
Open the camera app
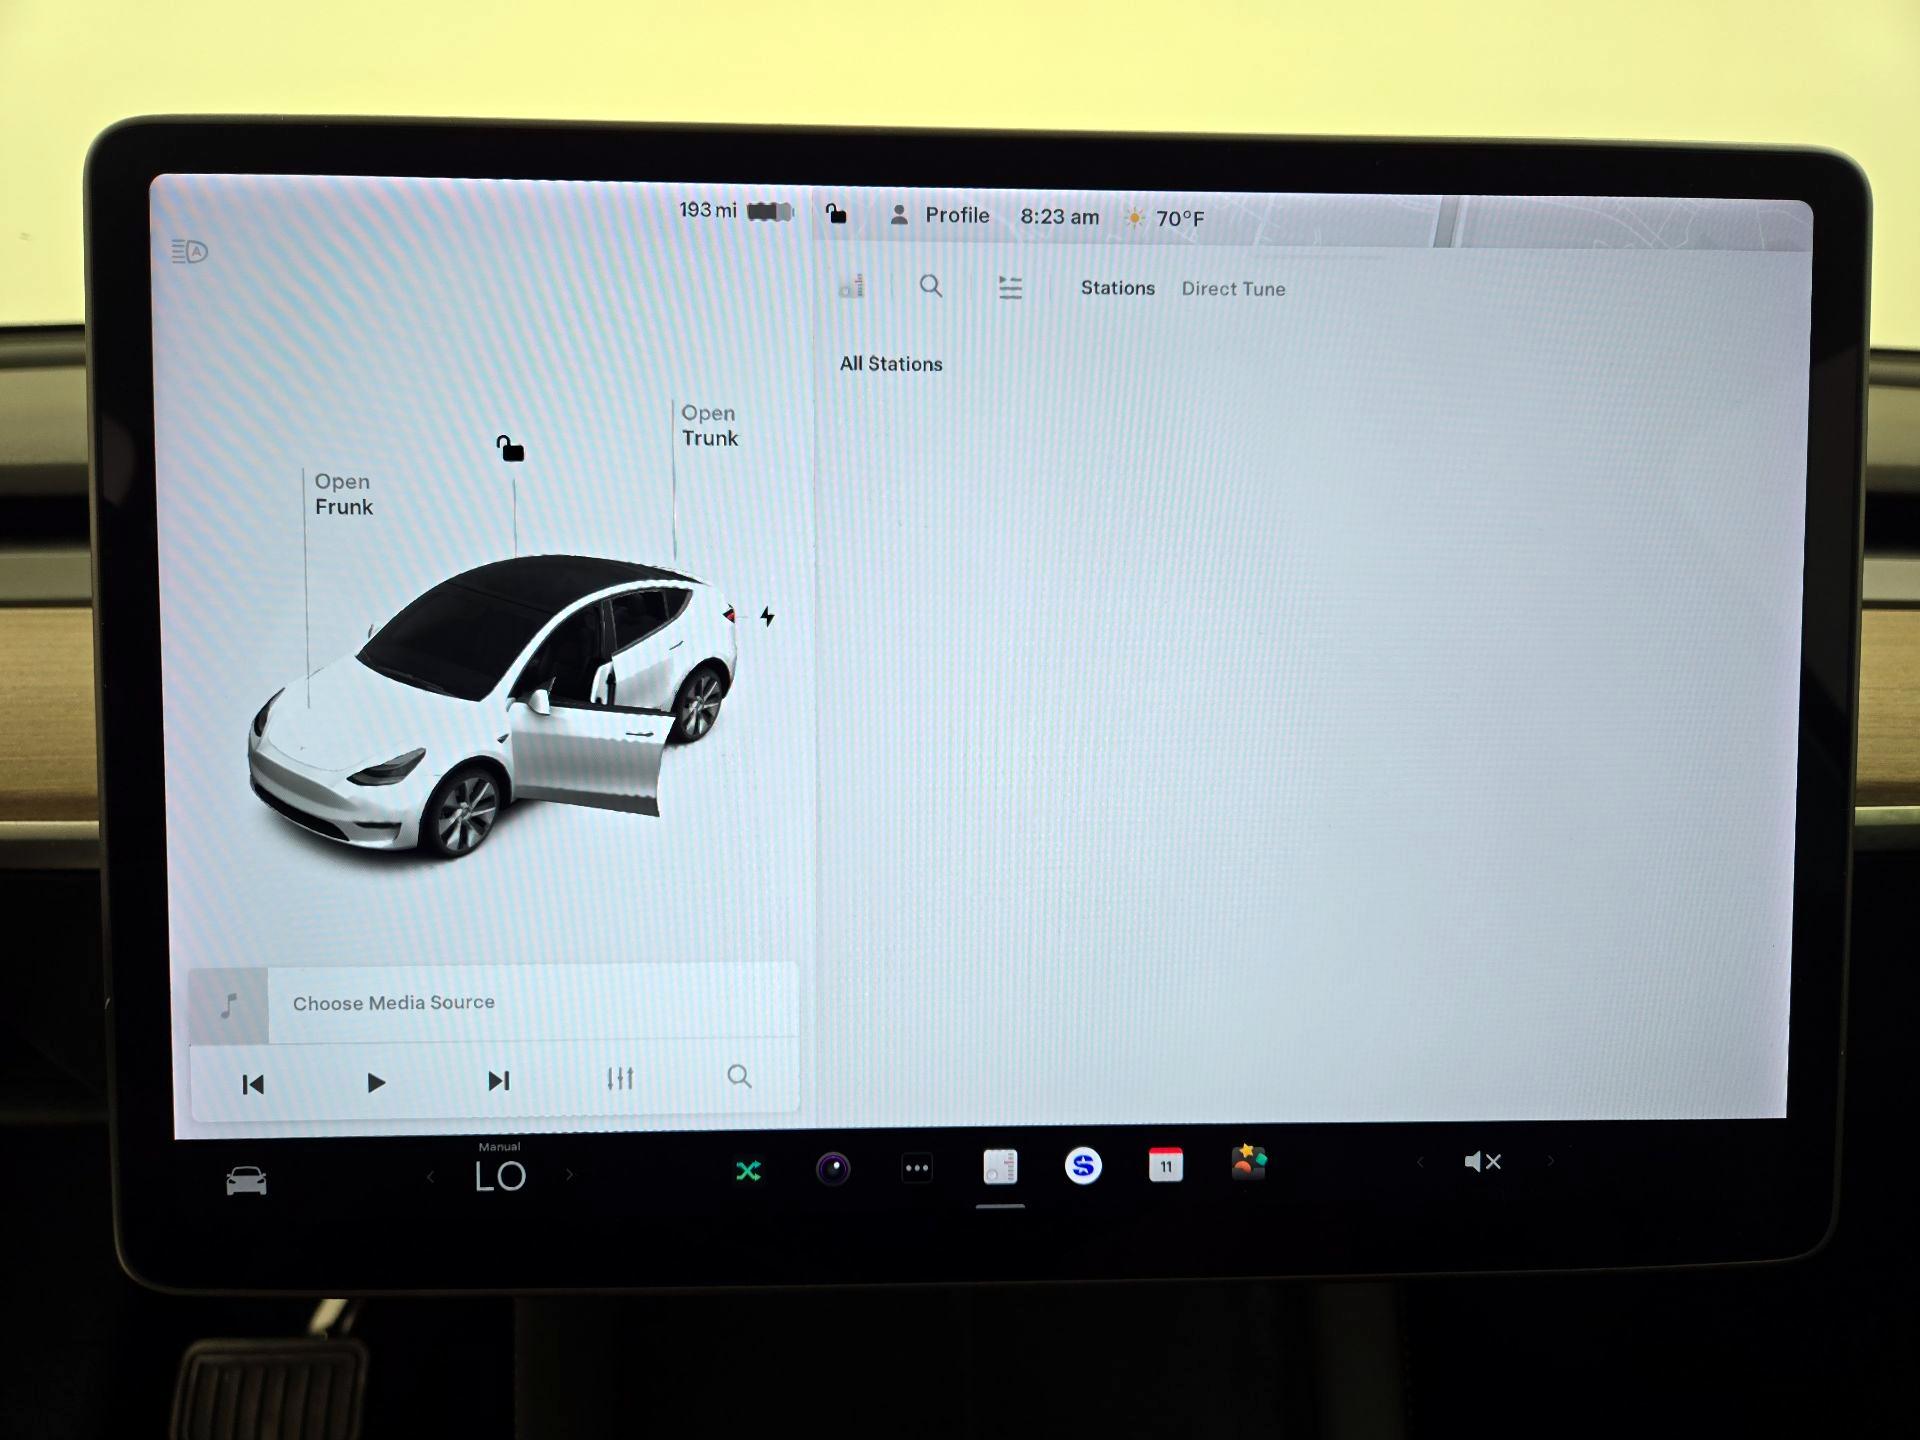tap(833, 1168)
